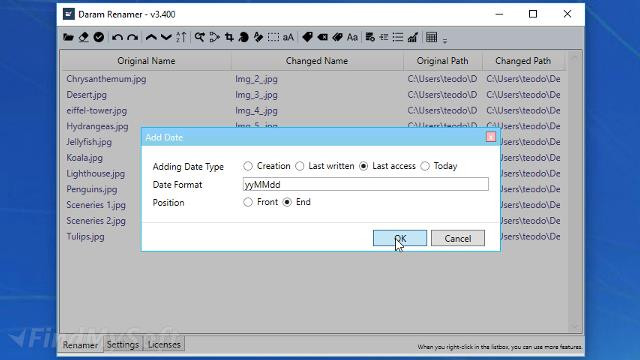This screenshot has height=360, width=640.
Task: Click the single tag toolbar icon
Action: (307, 38)
